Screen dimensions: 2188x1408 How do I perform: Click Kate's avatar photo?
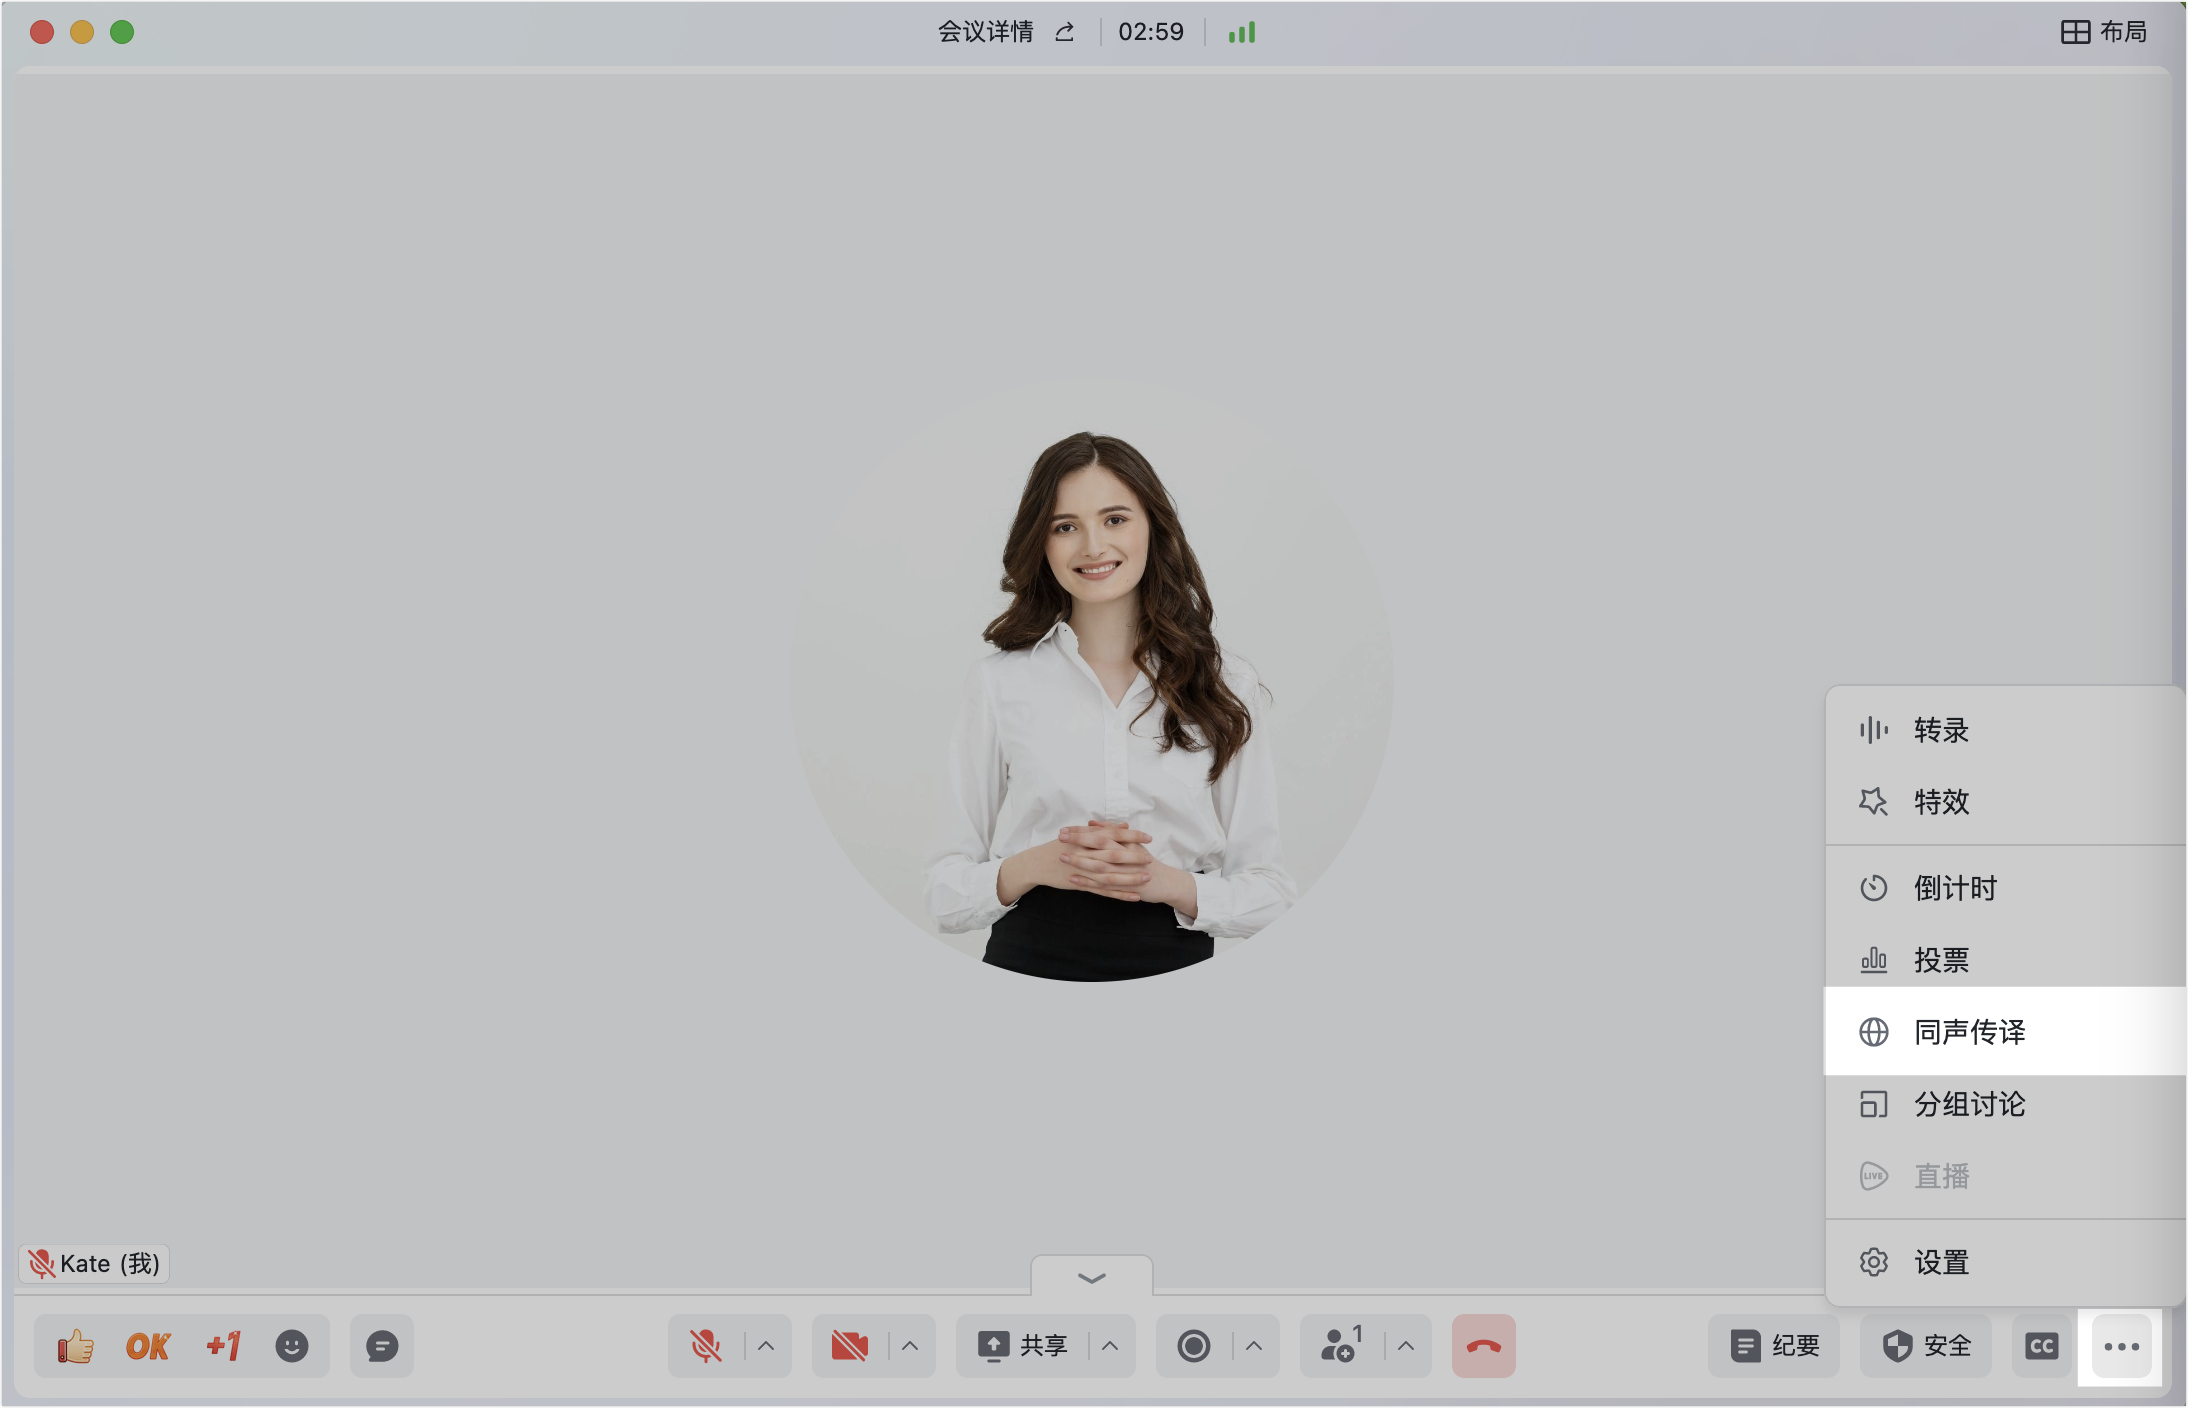(1092, 682)
